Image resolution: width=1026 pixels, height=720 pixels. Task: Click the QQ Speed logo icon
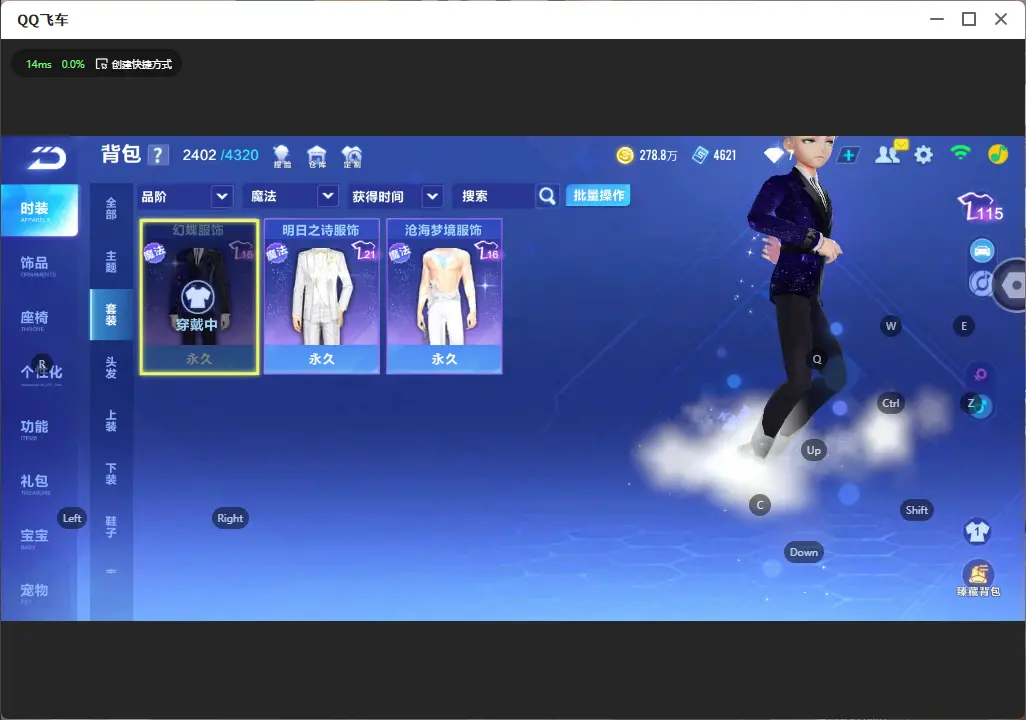[46, 157]
